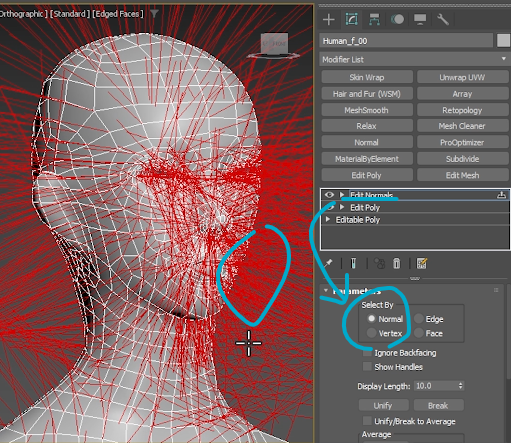Enable Show Handles checkbox

(x=367, y=367)
